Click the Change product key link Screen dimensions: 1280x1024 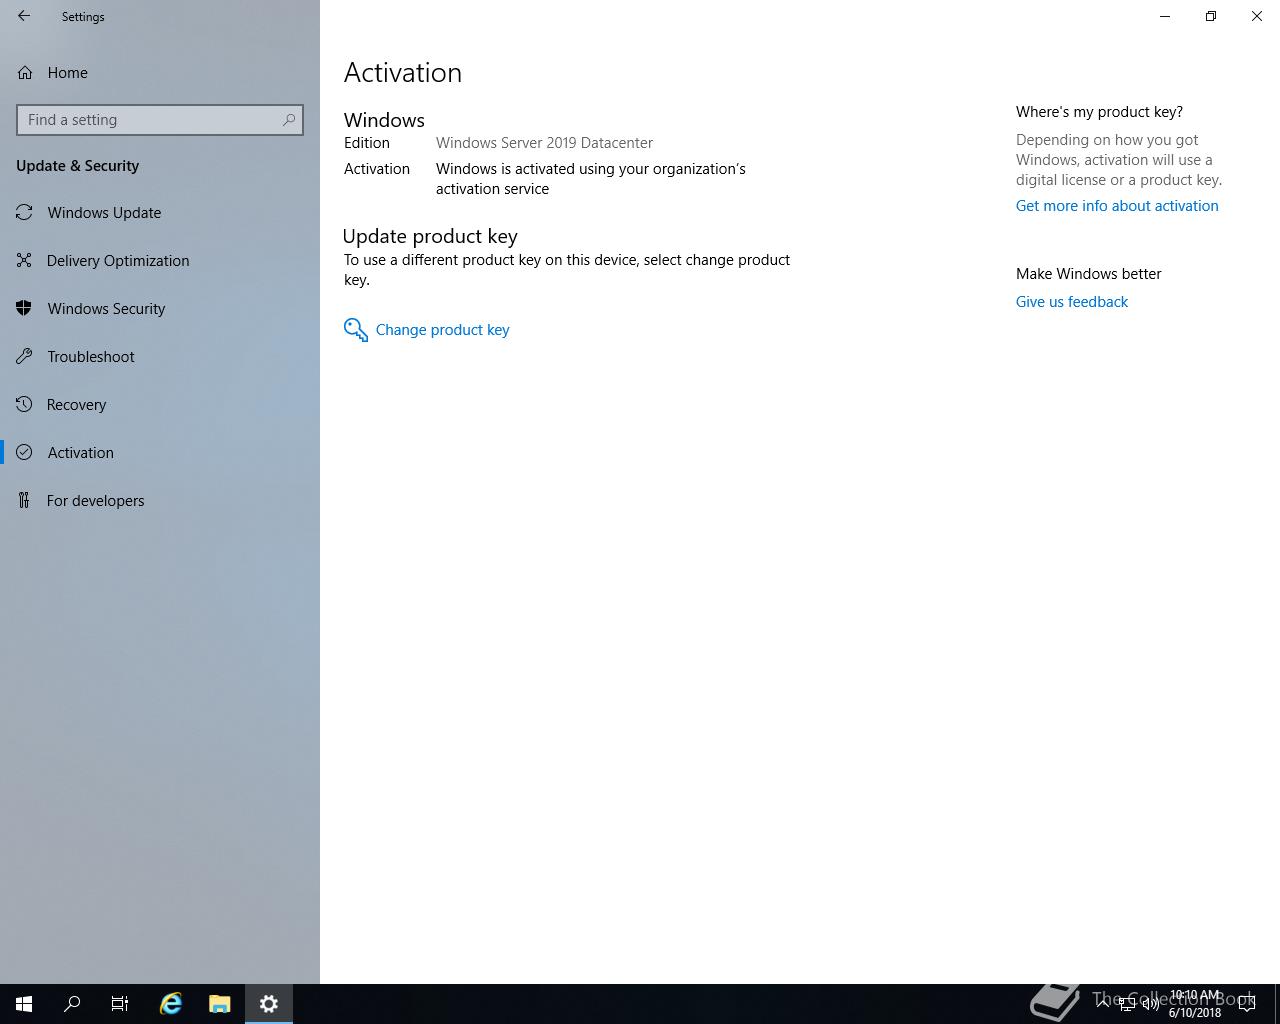click(x=442, y=330)
